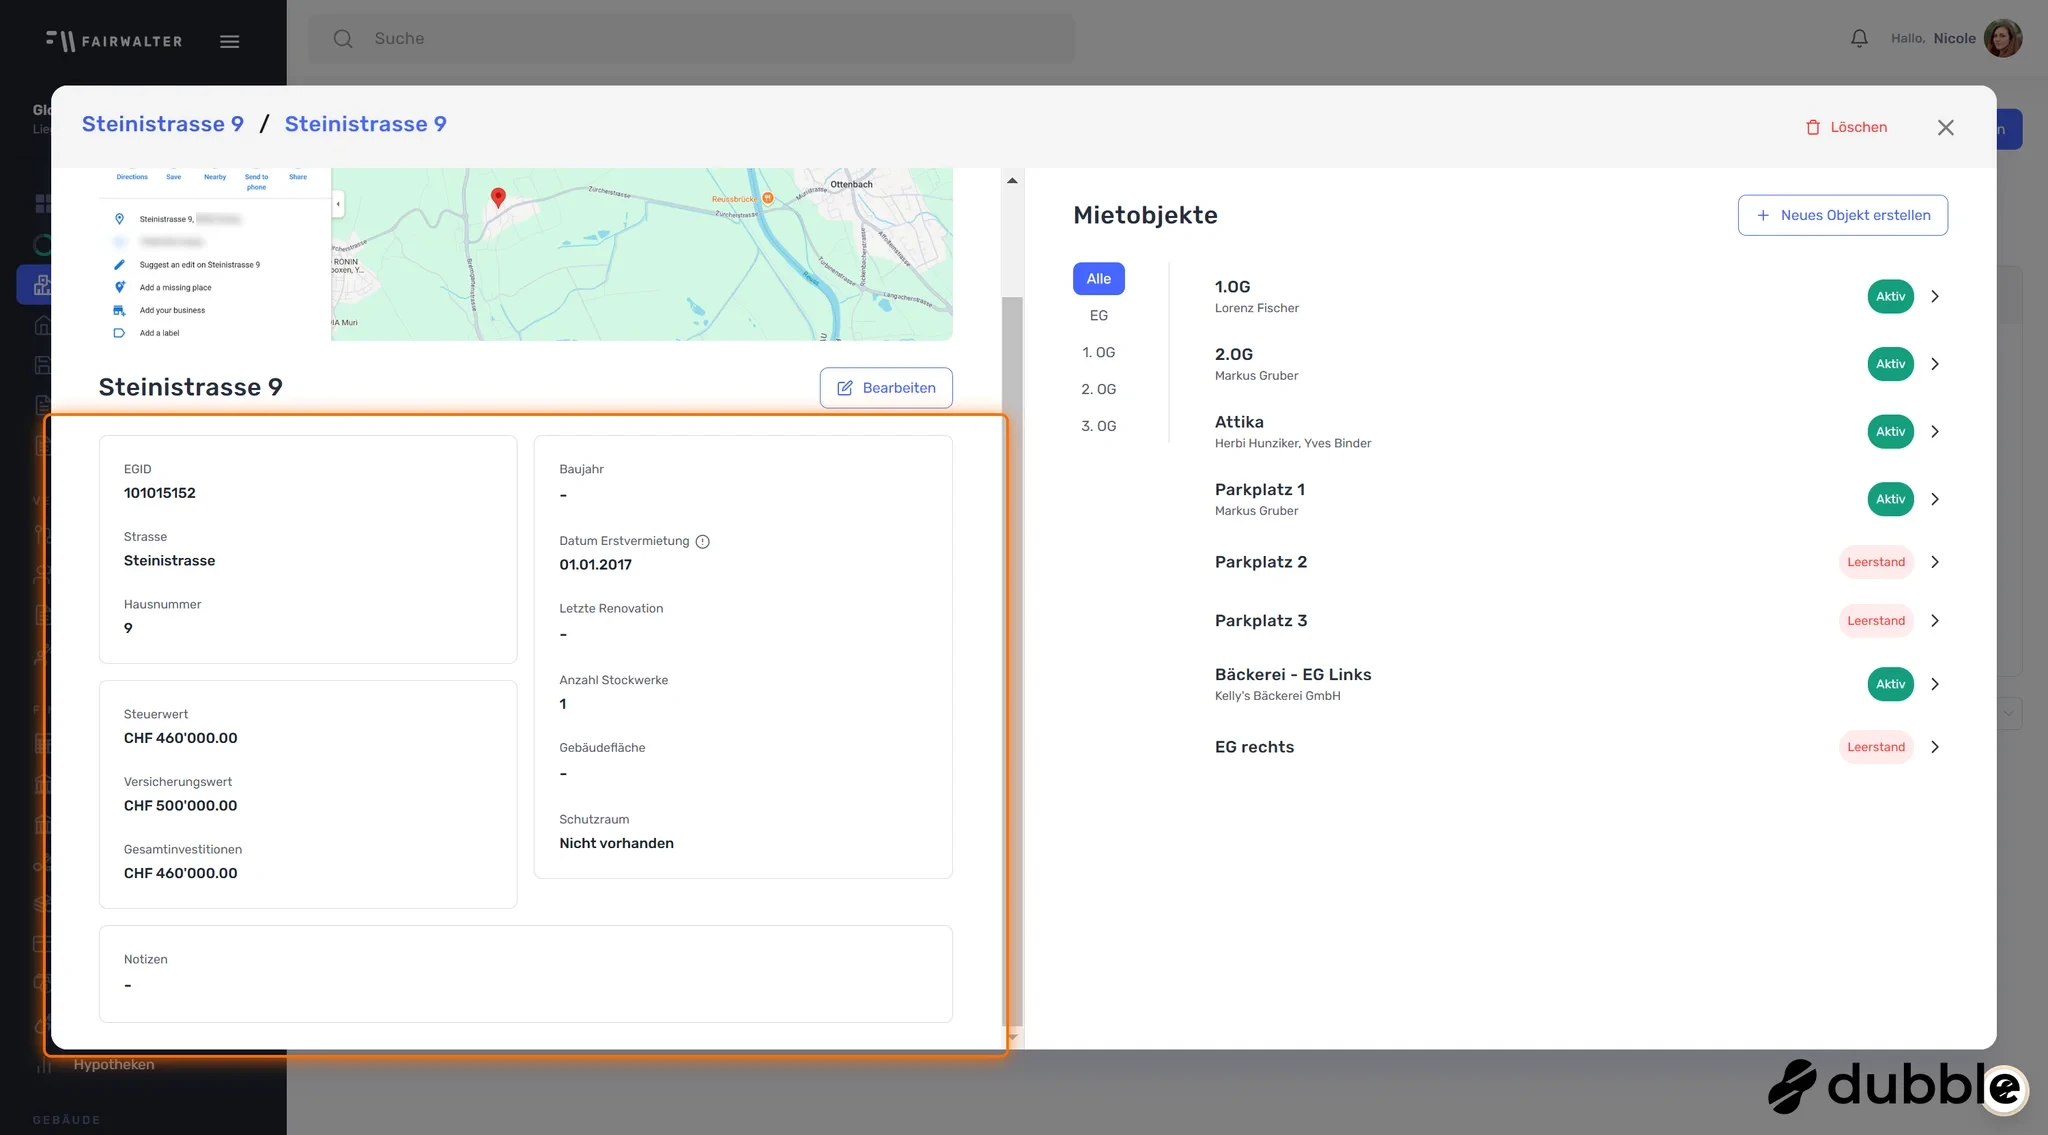This screenshot has width=2048, height=1135.
Task: Expand the Parkplatz 2 row chevron
Action: 1935,562
